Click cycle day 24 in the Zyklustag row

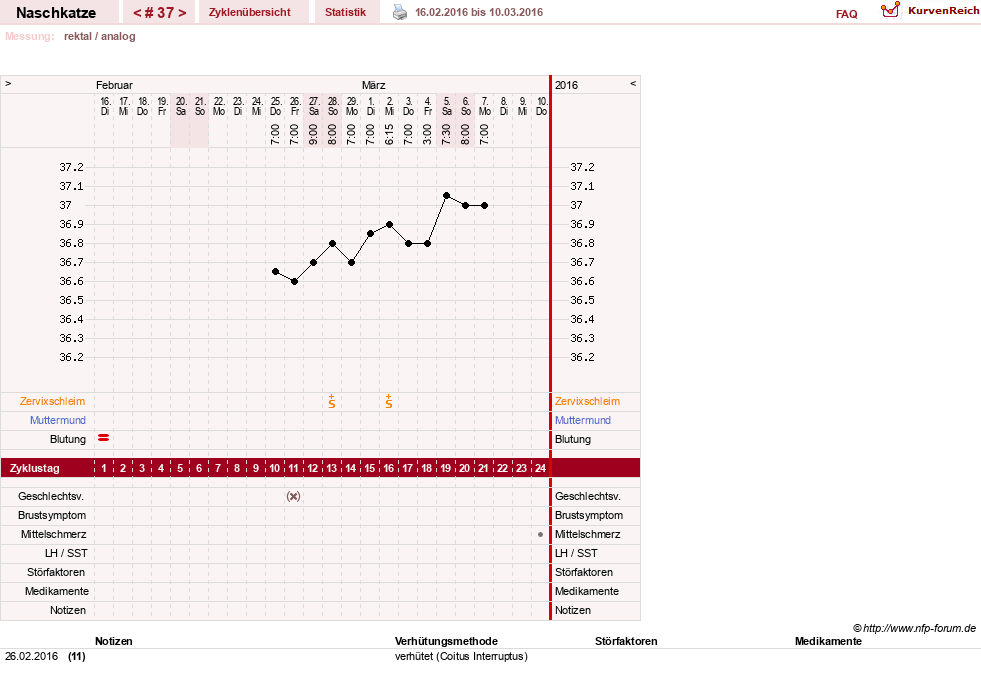click(x=541, y=468)
